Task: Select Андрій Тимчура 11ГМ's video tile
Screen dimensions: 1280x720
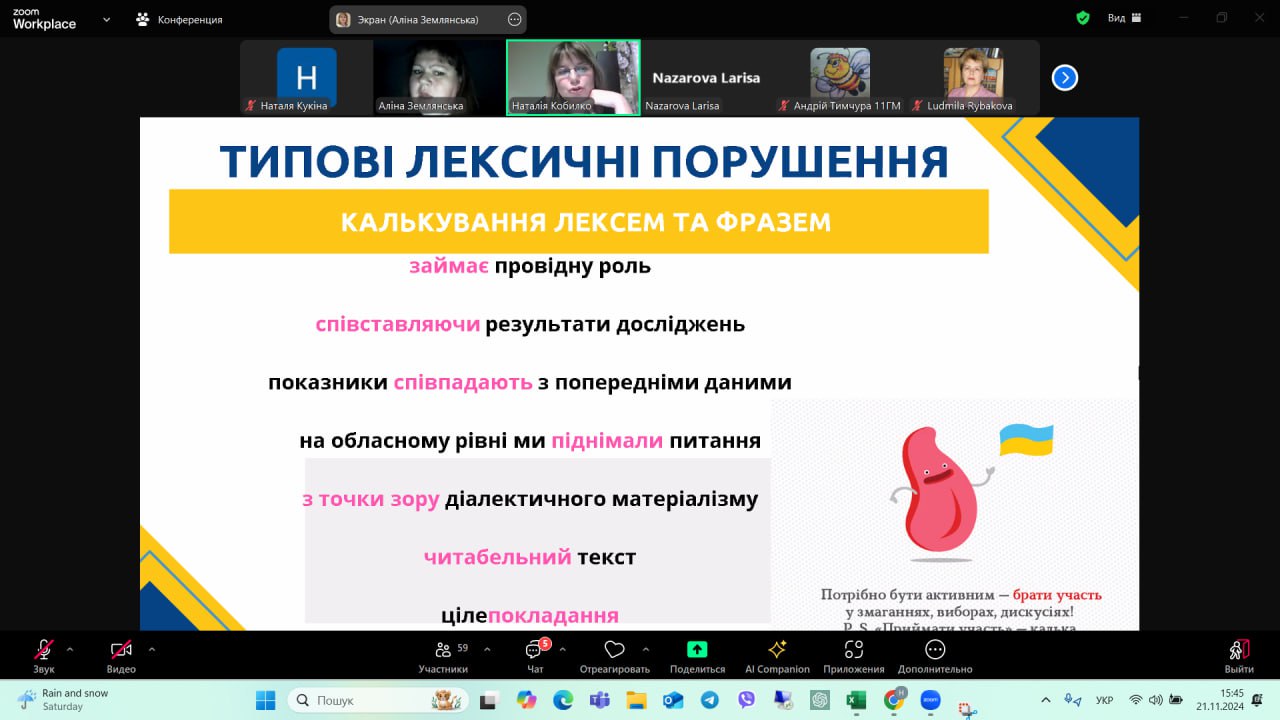Action: pos(840,77)
